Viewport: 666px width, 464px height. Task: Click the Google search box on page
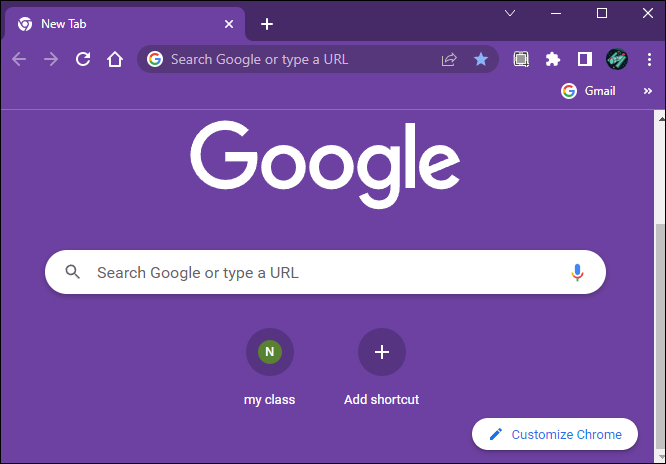325,272
